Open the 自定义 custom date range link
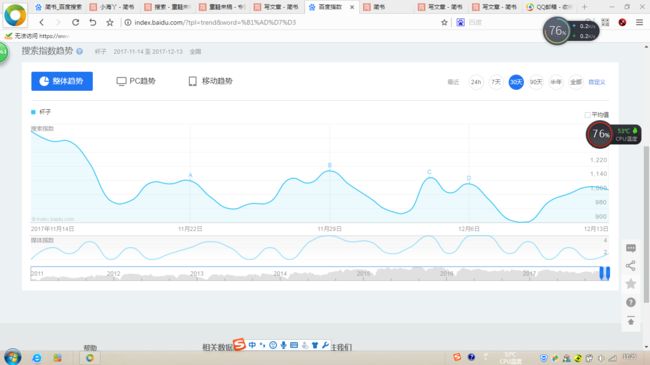 coord(597,82)
